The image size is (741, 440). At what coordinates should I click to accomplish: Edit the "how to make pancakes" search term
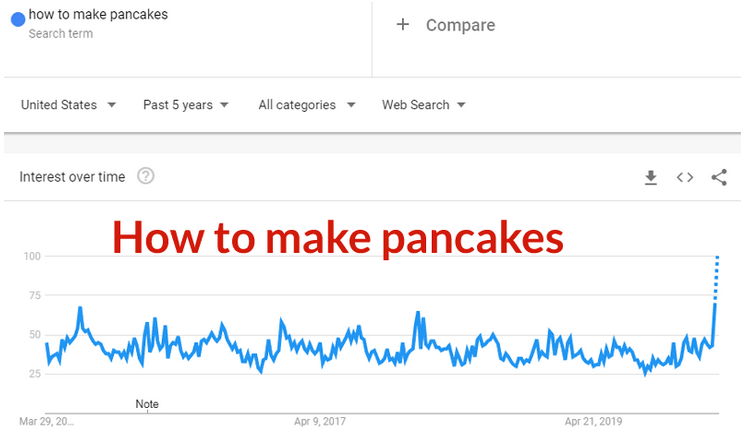tap(98, 15)
